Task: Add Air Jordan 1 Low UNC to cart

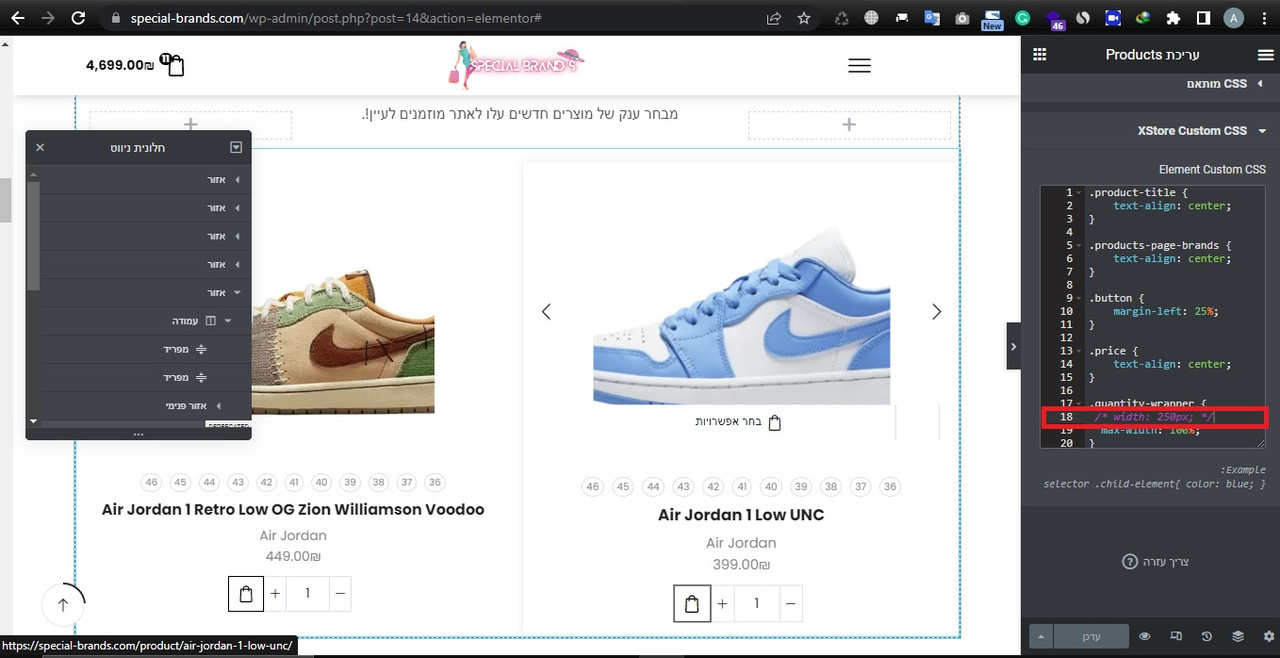Action: 692,603
